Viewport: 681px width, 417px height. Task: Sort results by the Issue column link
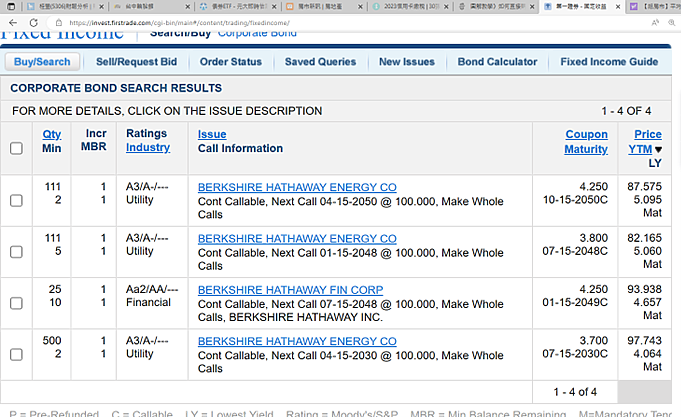(212, 134)
